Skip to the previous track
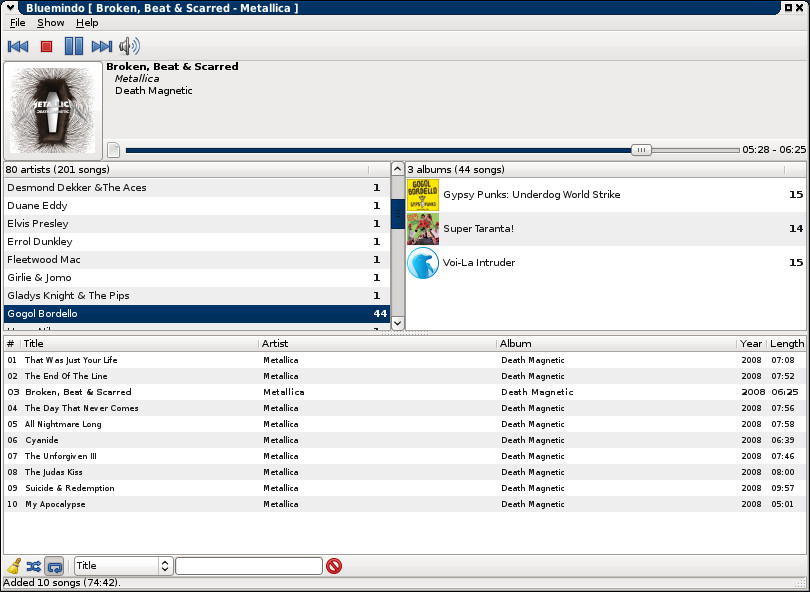 tap(17, 46)
